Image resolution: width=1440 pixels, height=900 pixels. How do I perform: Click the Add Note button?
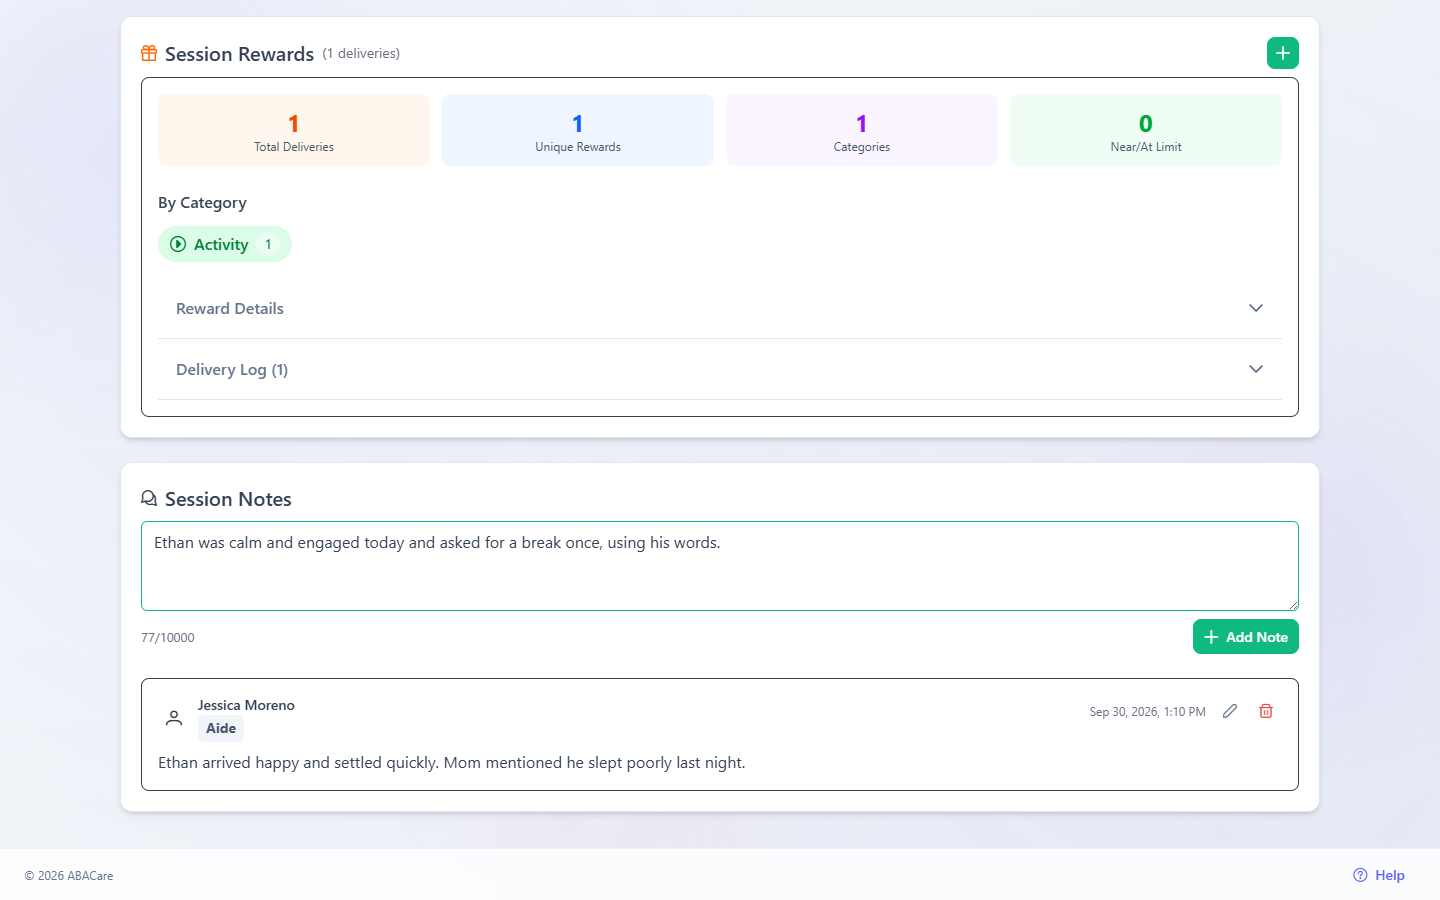(x=1245, y=637)
